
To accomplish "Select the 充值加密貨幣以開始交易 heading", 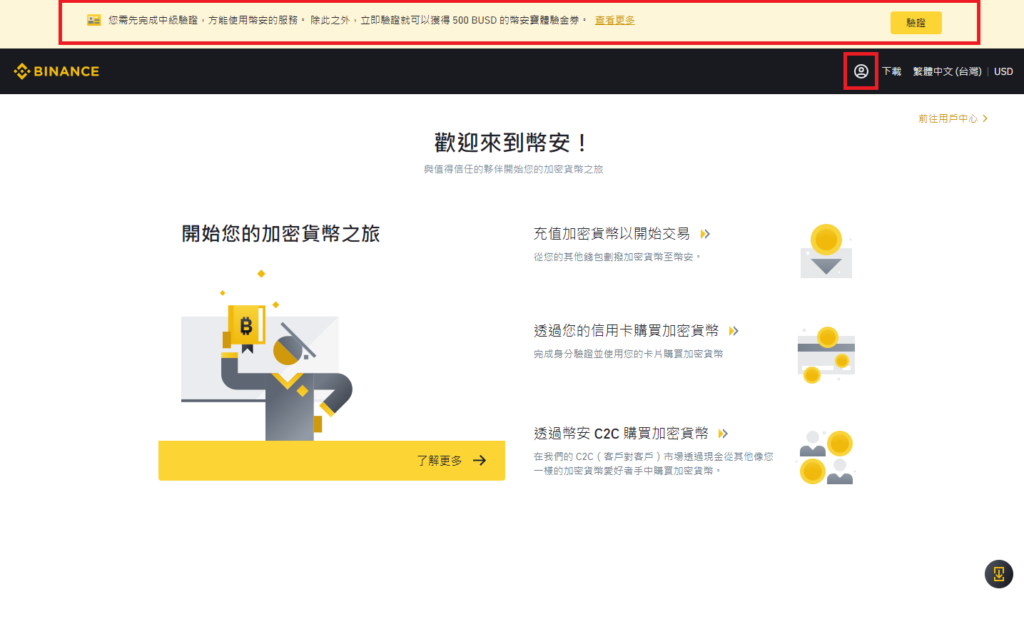I will 612,234.
